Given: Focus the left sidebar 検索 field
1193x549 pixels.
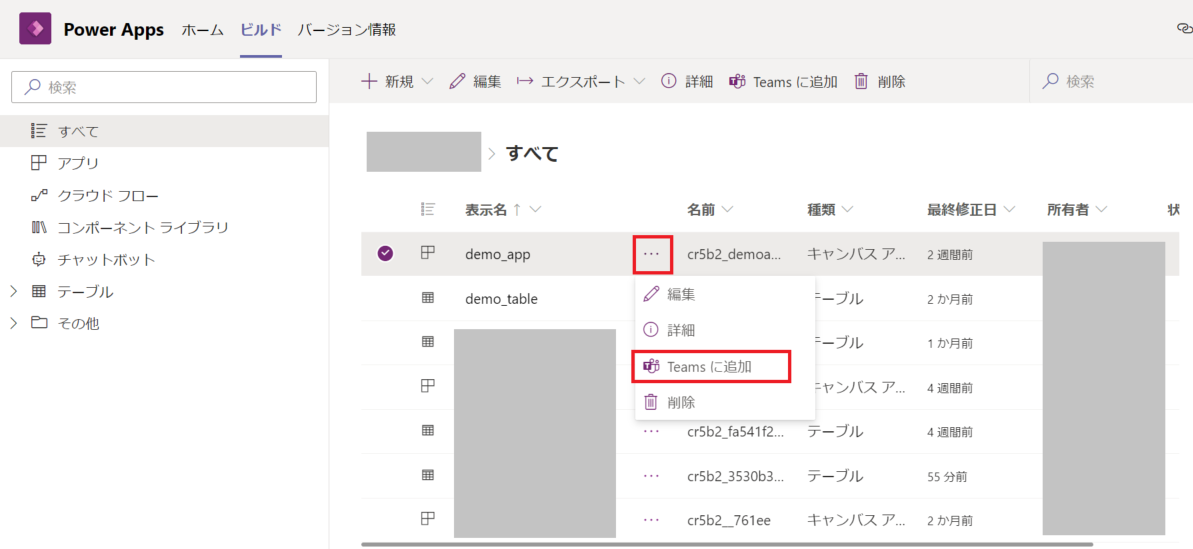Looking at the screenshot, I should pyautogui.click(x=164, y=87).
